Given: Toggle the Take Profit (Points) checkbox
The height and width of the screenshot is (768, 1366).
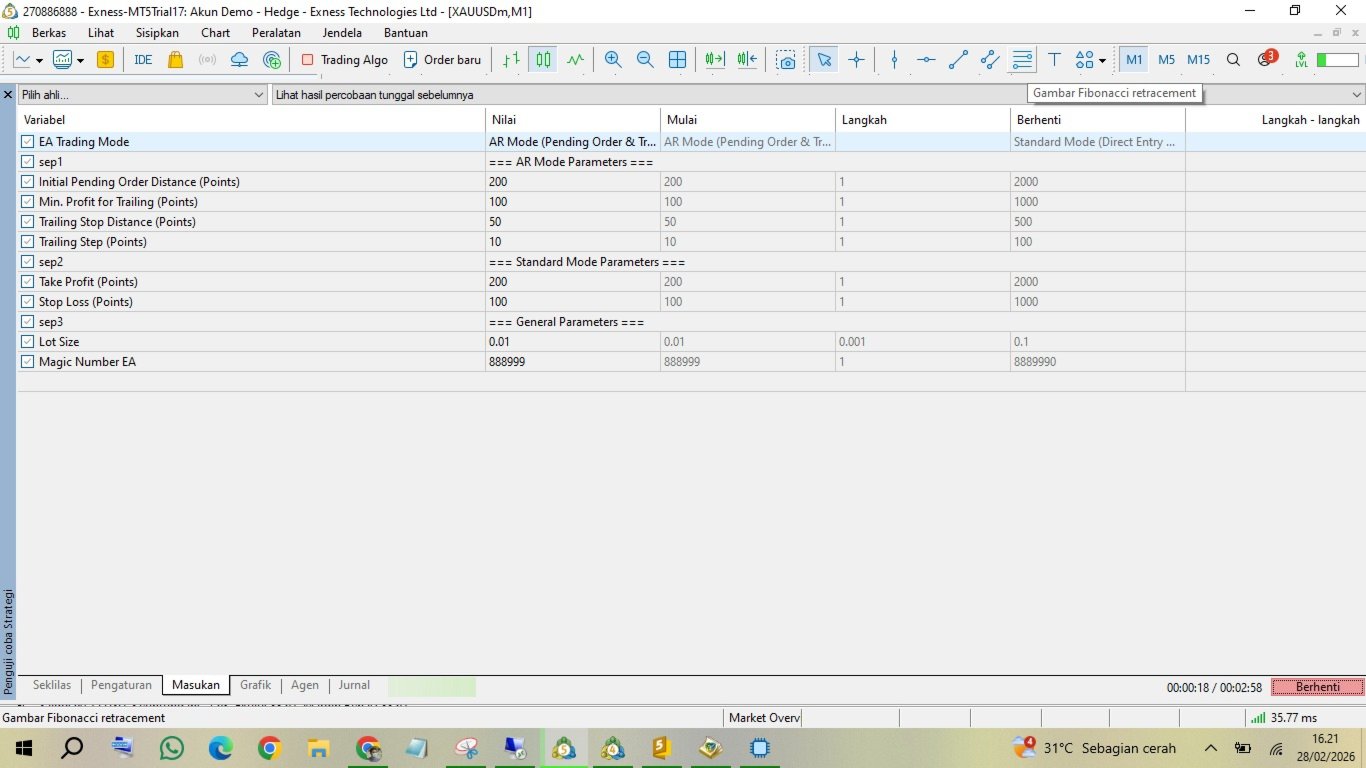Looking at the screenshot, I should coord(28,282).
